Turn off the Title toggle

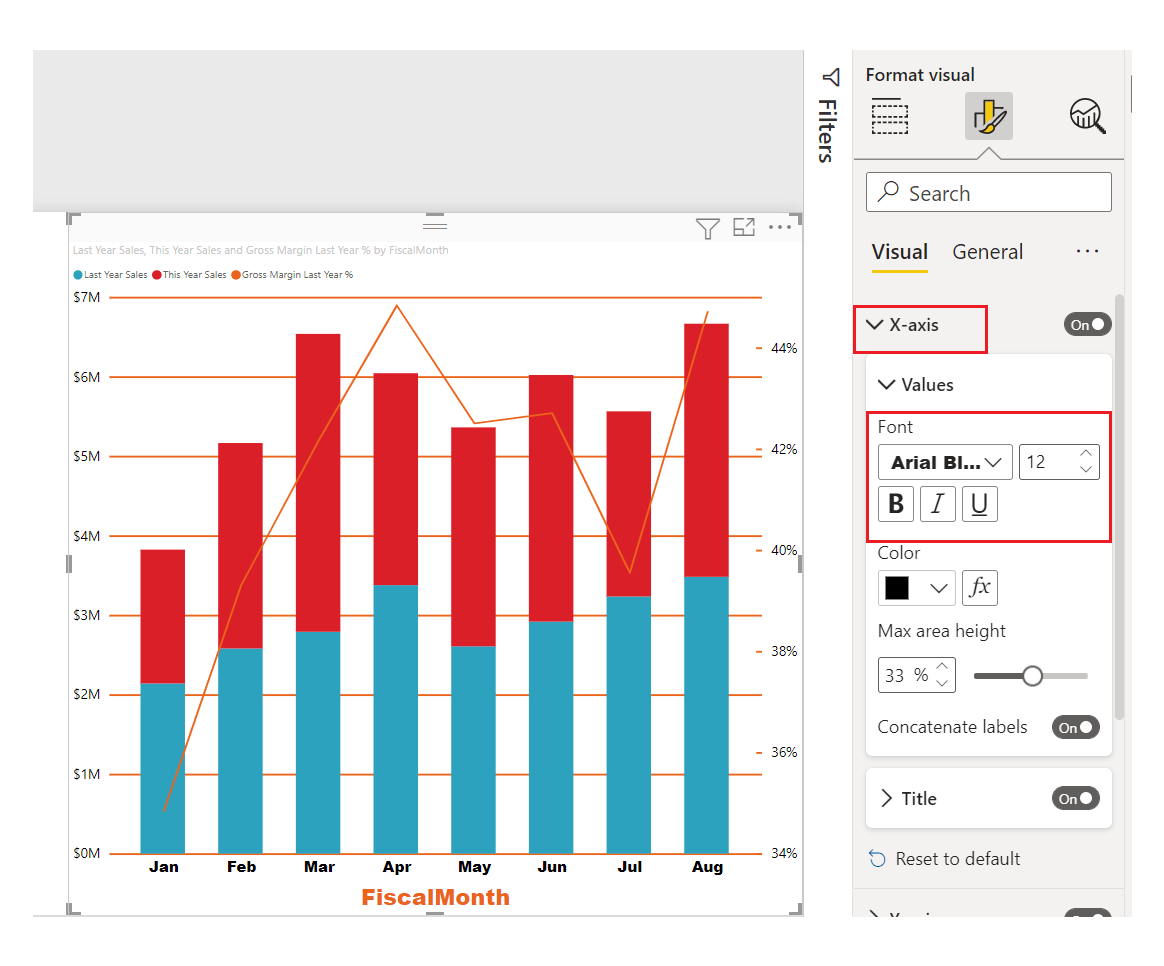point(1075,798)
